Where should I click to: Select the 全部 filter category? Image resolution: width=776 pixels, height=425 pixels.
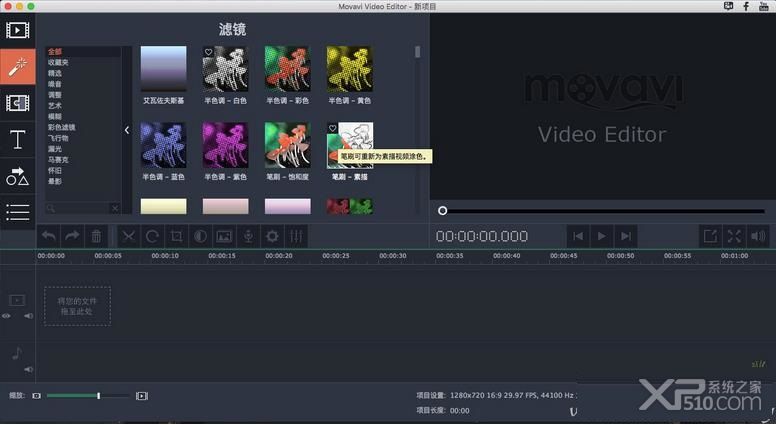(x=55, y=51)
